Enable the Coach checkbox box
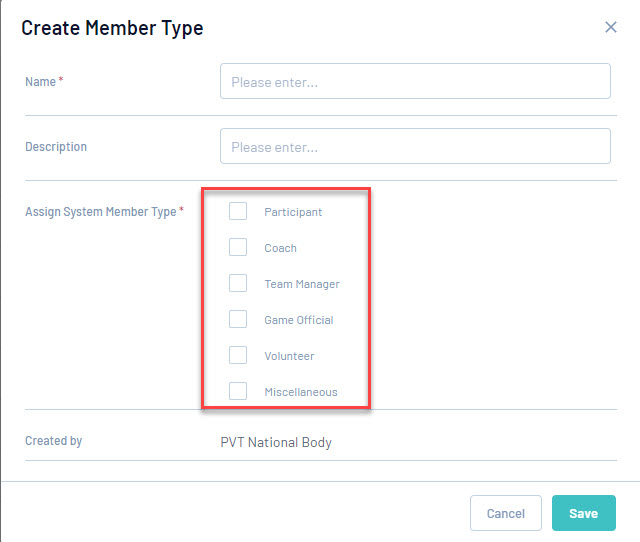This screenshot has height=542, width=640. point(238,247)
